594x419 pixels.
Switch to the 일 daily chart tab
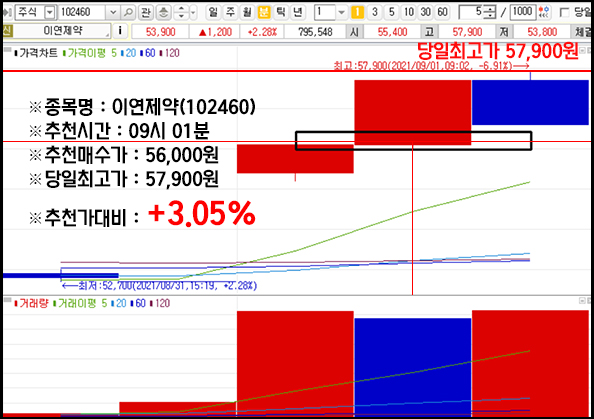(213, 12)
